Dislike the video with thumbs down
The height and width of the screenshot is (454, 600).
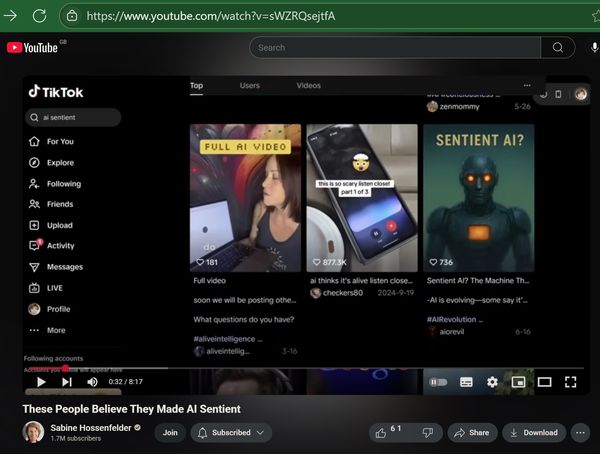(x=428, y=433)
